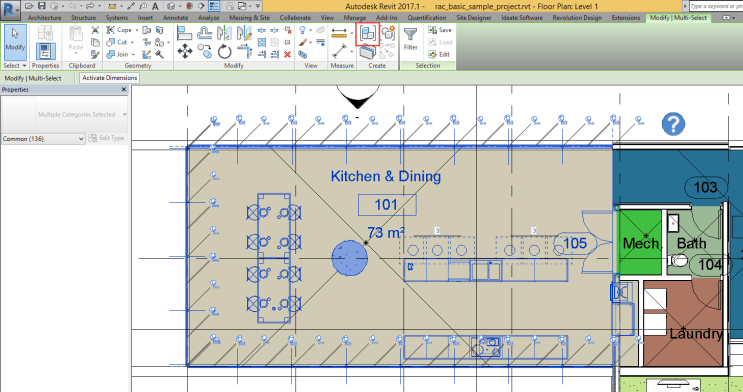Select the Align tool
This screenshot has height=392, width=743.
(184, 33)
